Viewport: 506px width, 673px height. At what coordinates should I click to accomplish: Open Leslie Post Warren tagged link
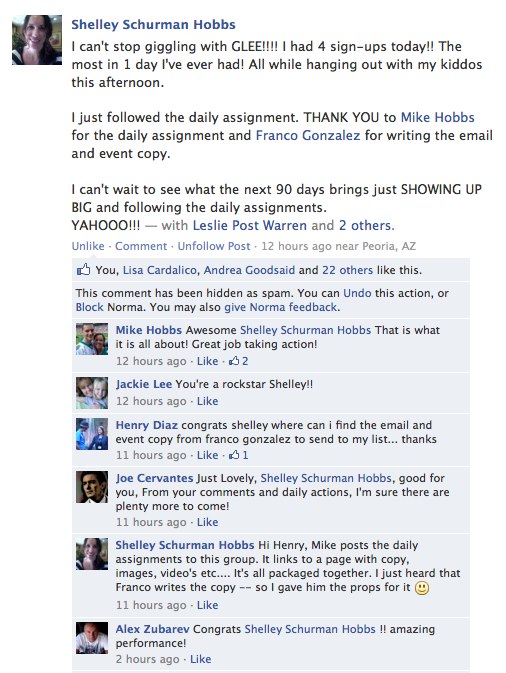point(250,225)
